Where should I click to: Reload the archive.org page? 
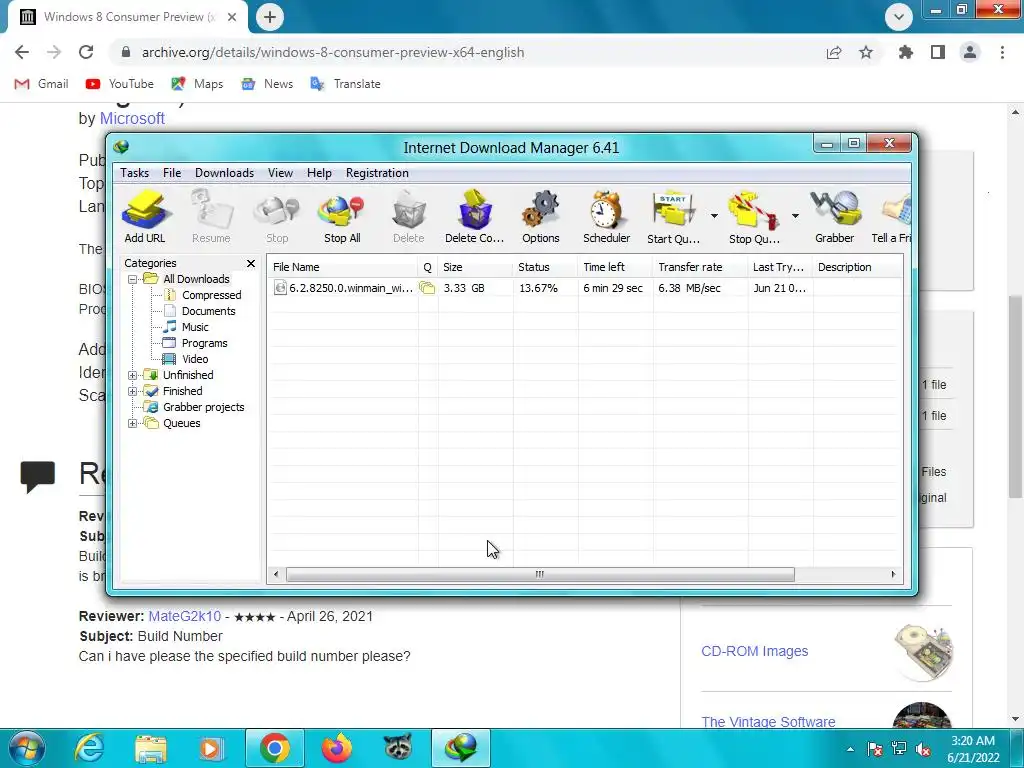click(86, 52)
